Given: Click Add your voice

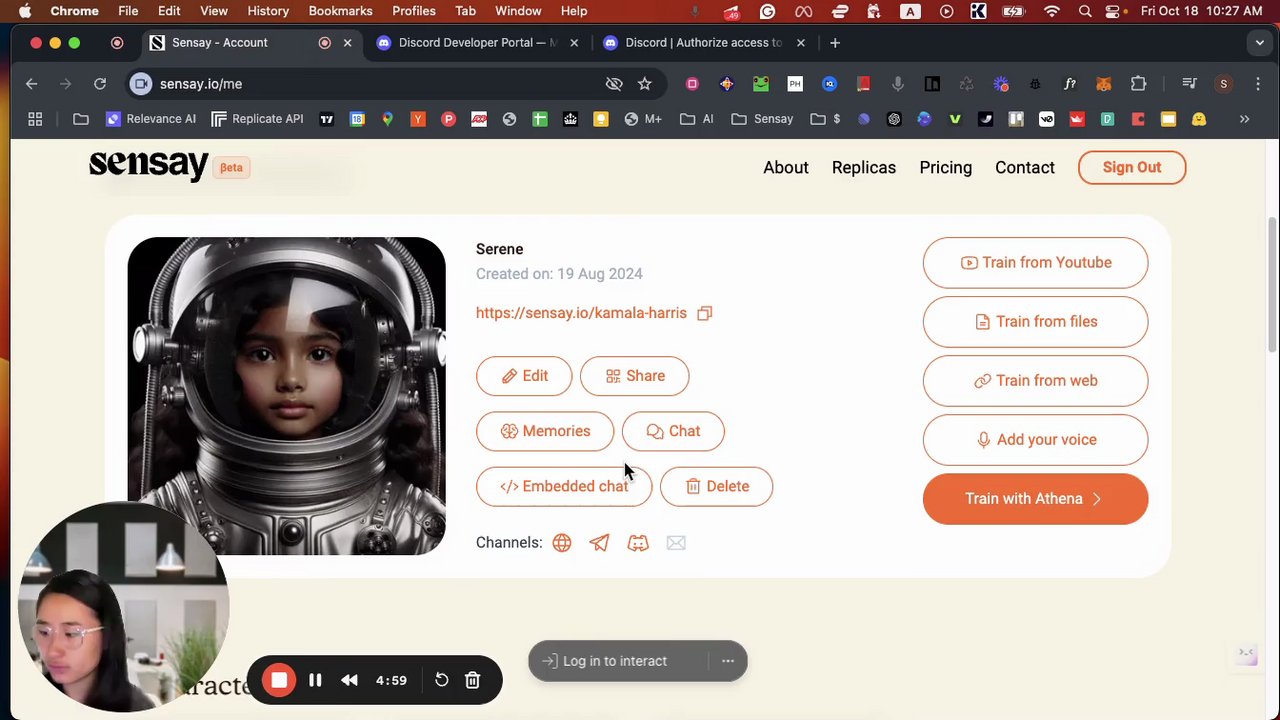Looking at the screenshot, I should pyautogui.click(x=1035, y=440).
